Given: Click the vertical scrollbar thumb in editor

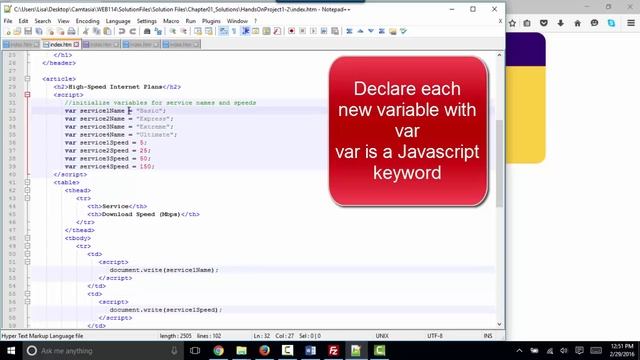Looking at the screenshot, I should click(499, 163).
